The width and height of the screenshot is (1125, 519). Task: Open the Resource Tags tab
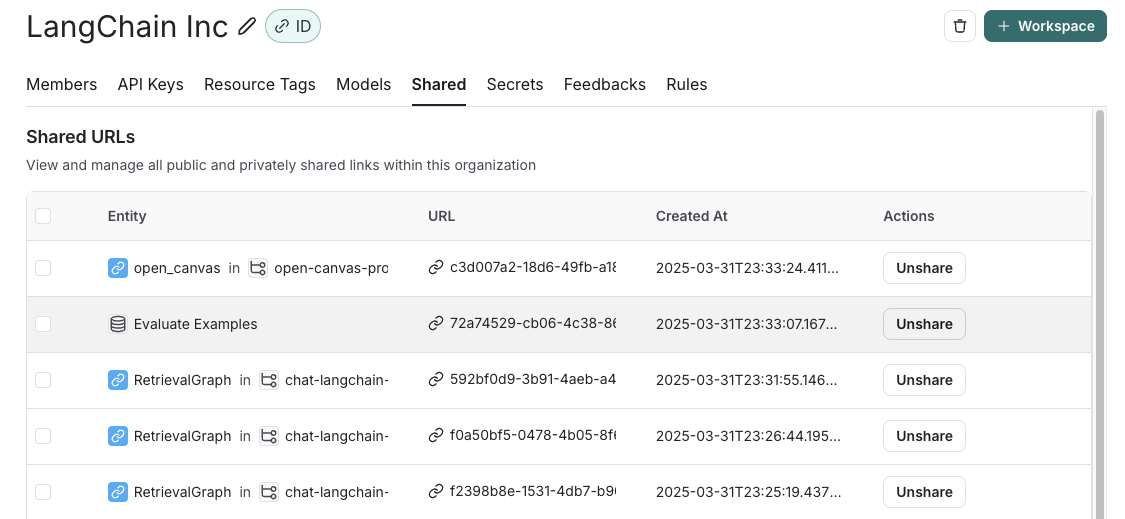[x=260, y=85]
